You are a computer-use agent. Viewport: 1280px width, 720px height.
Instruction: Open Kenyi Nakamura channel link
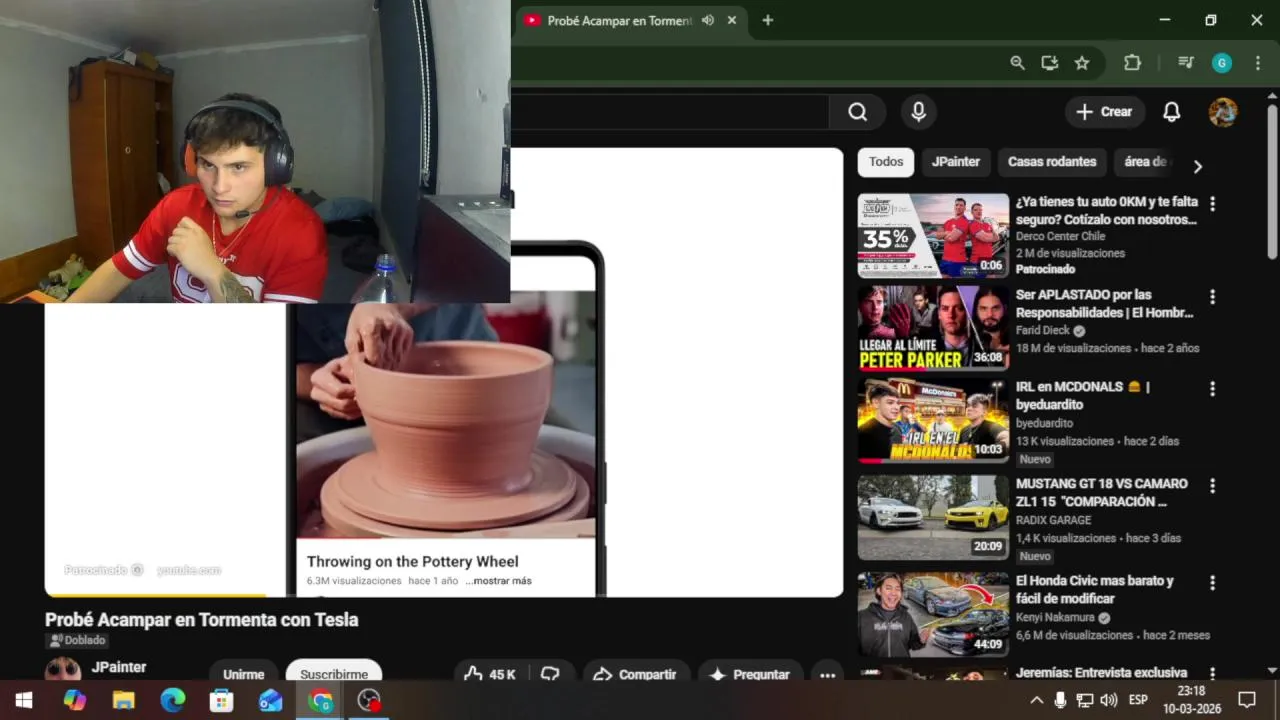[x=1055, y=617]
